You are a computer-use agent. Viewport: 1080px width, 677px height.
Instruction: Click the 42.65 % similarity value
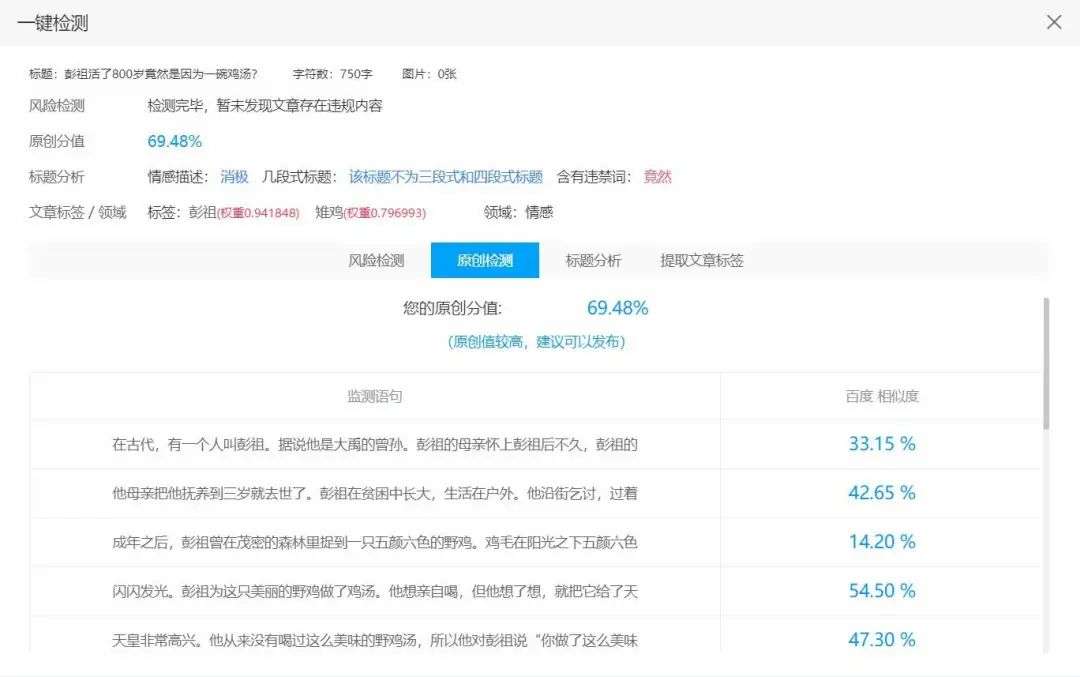(882, 493)
